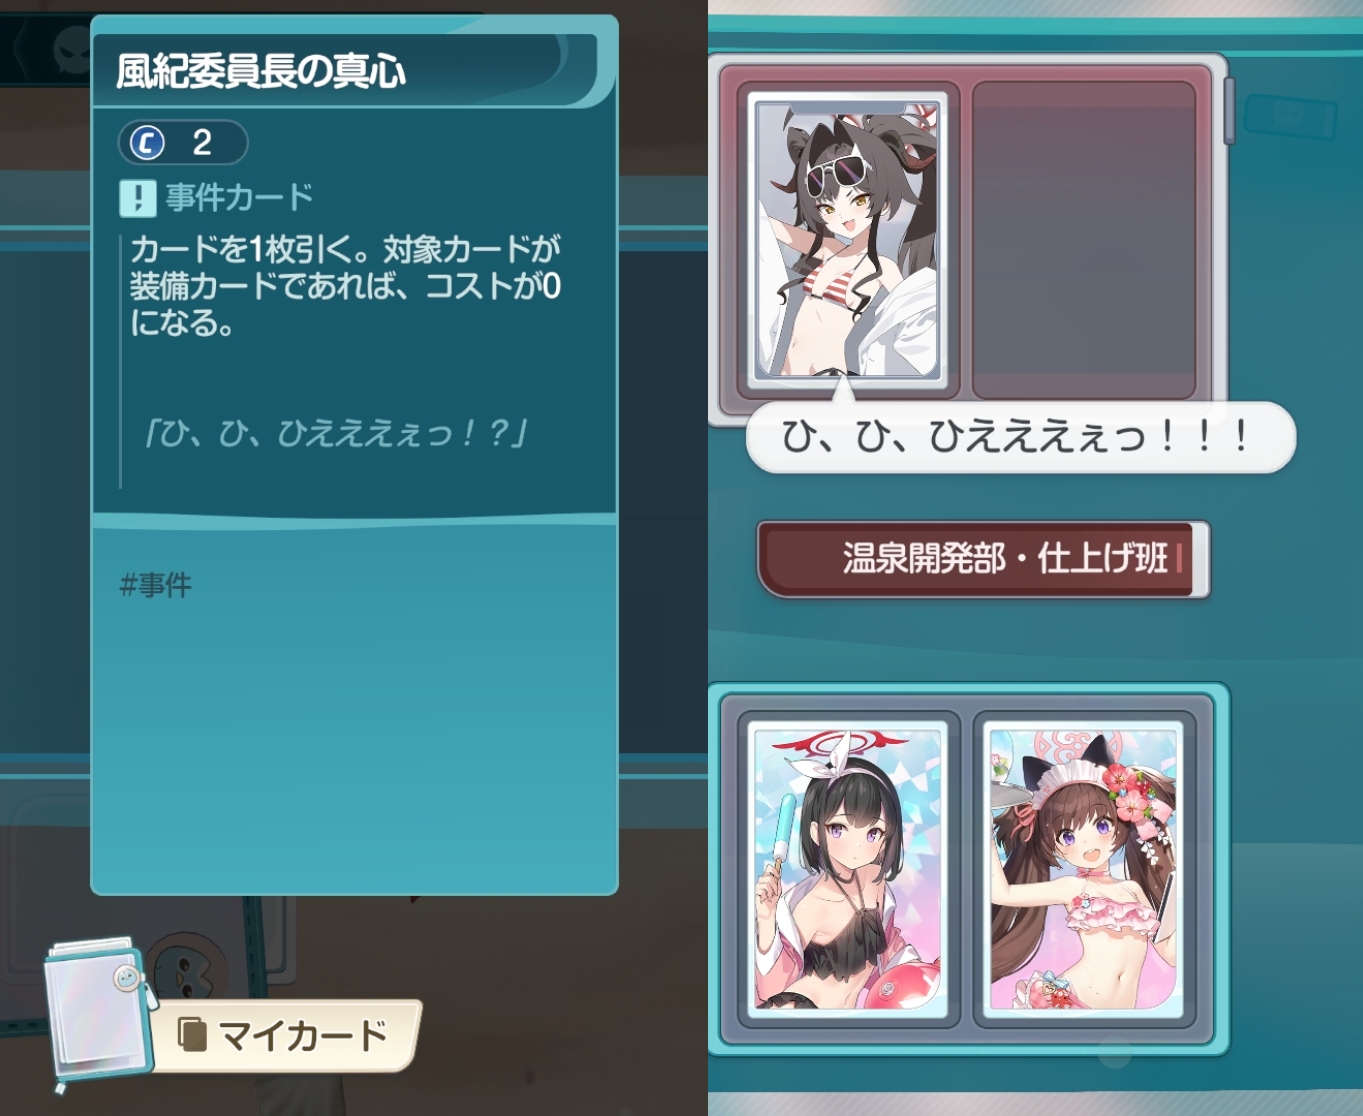The height and width of the screenshot is (1116, 1363).
Task: Click the empty opponent card slot
Action: click(1084, 240)
